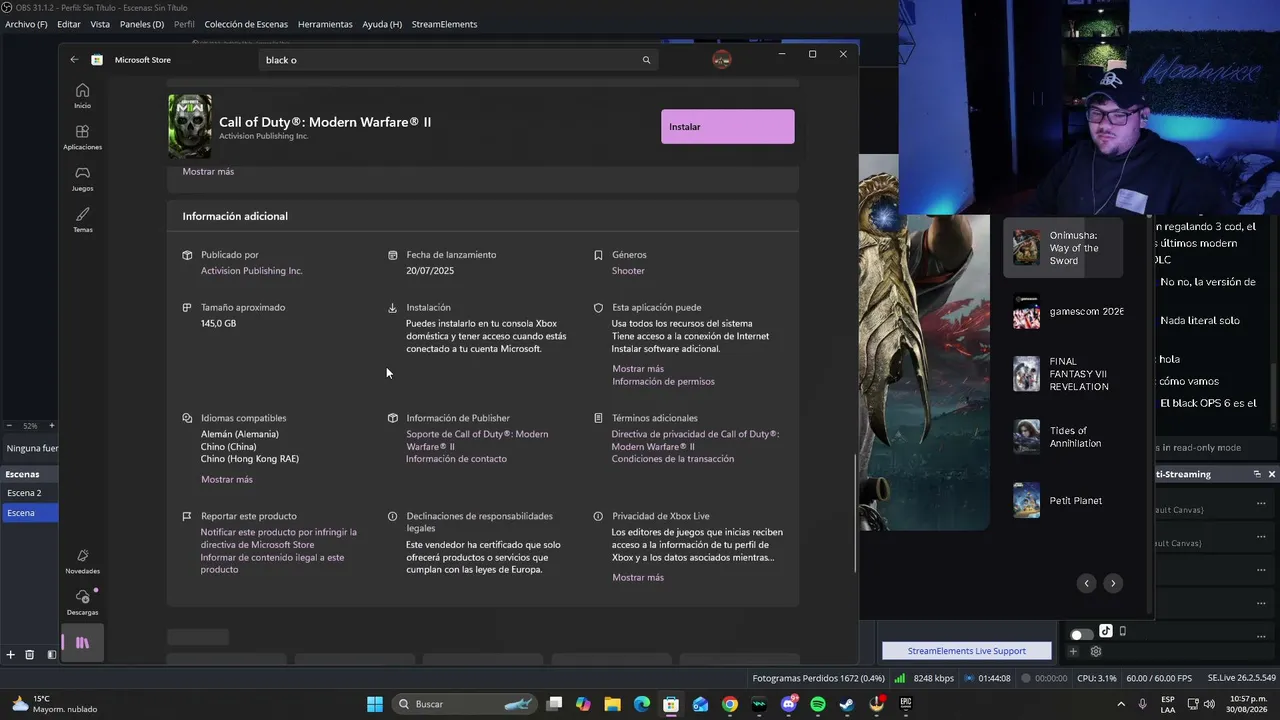
Task: Open Información de contacto link
Action: coord(456,459)
